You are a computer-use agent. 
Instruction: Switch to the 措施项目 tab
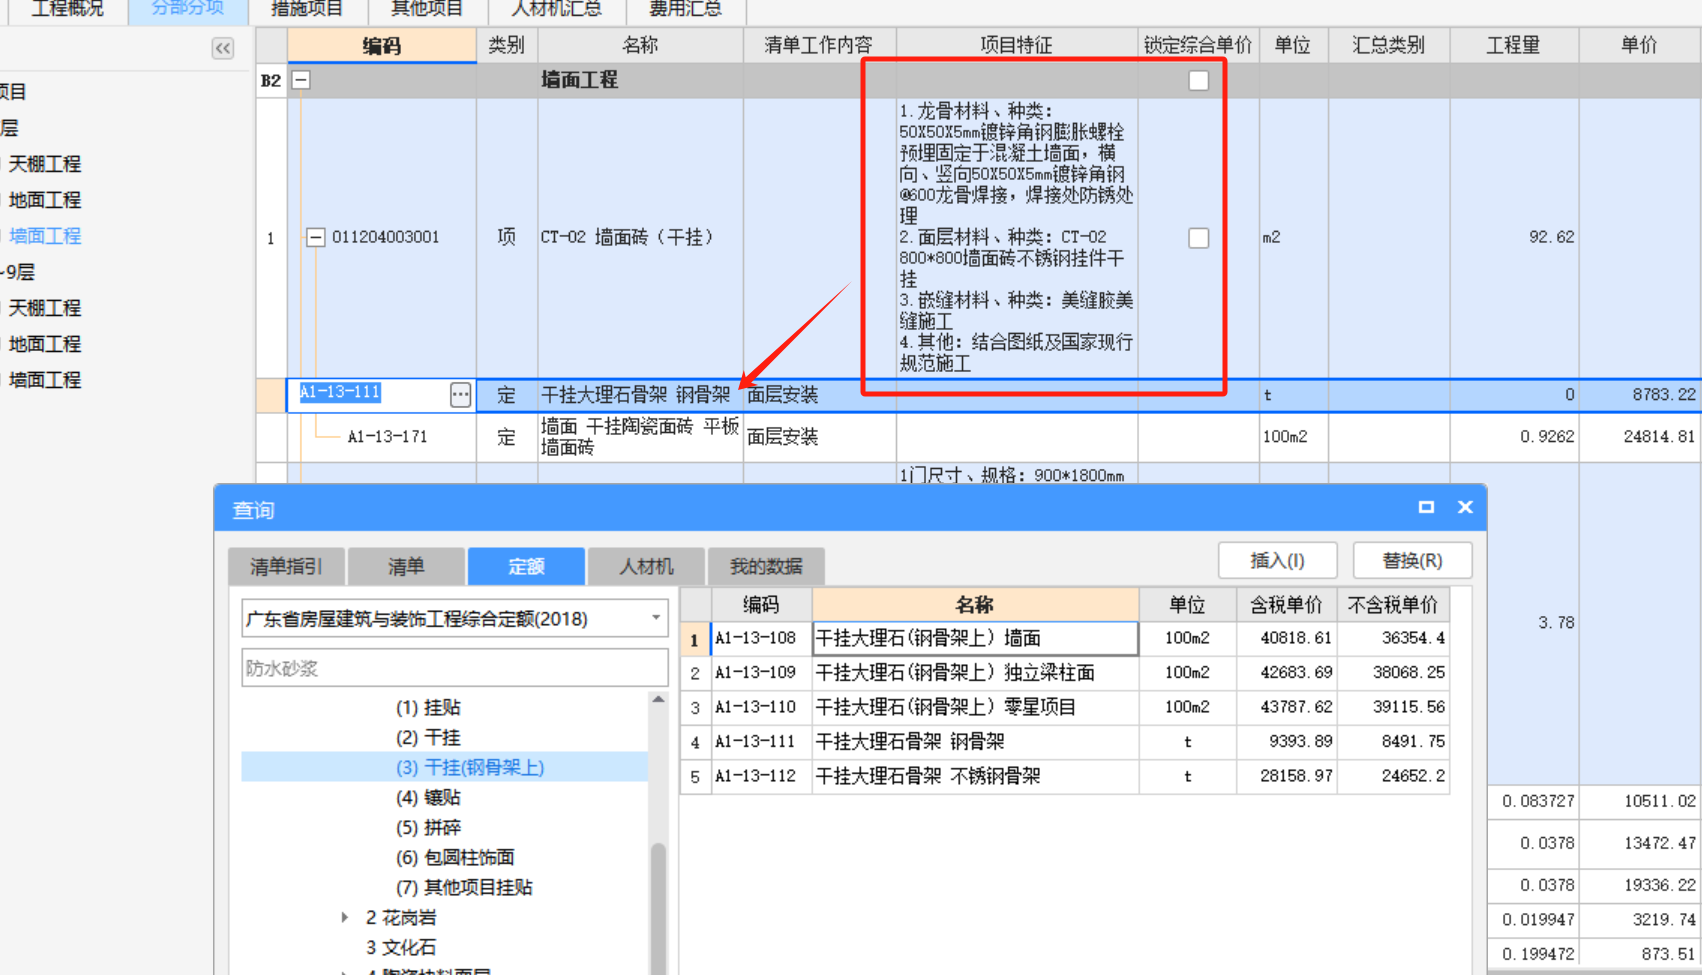pyautogui.click(x=307, y=9)
